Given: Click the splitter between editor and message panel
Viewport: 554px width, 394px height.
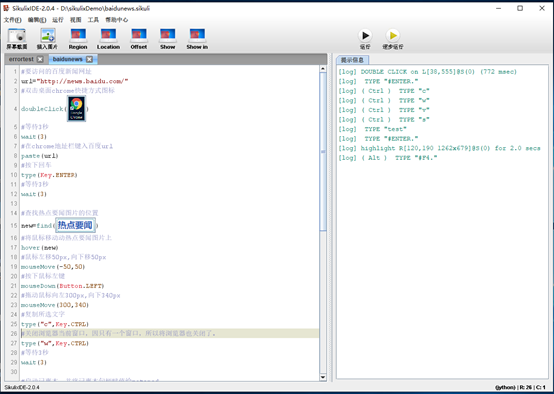Looking at the screenshot, I should 331,217.
